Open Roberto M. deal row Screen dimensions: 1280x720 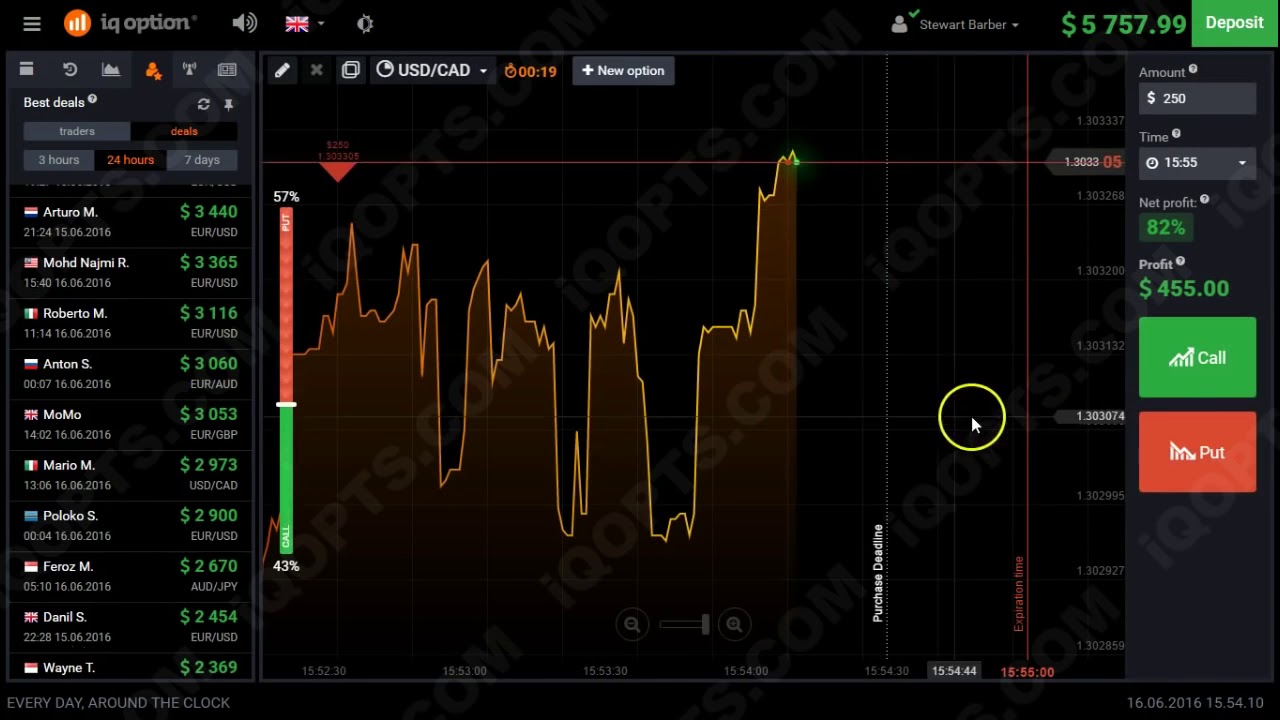pos(130,323)
